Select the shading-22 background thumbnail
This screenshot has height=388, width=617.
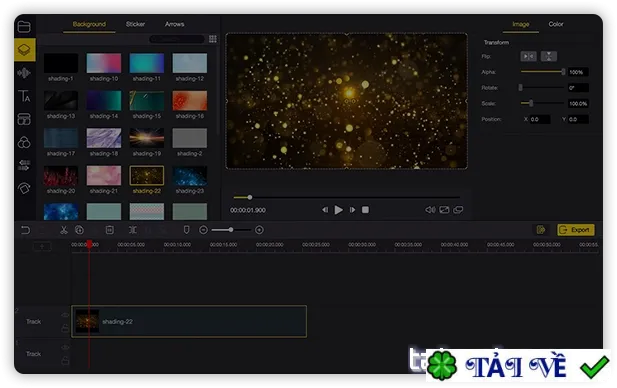(x=147, y=175)
